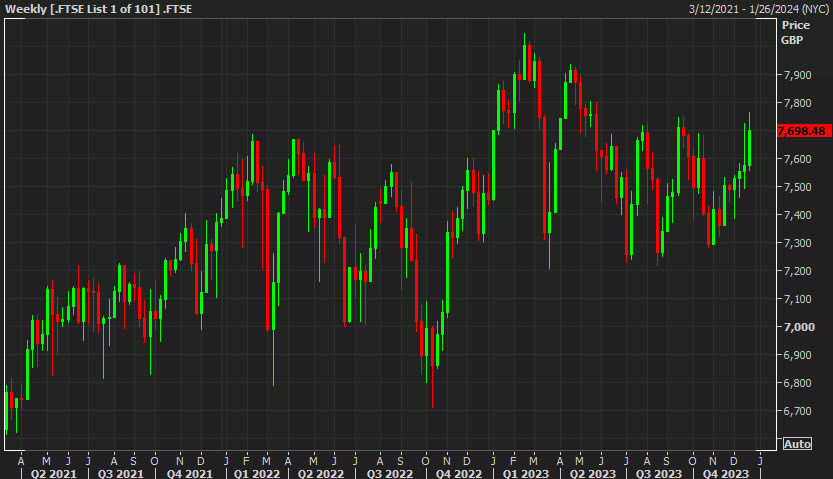Click the 7,200 price axis label
This screenshot has height=479, width=833.
tap(797, 271)
